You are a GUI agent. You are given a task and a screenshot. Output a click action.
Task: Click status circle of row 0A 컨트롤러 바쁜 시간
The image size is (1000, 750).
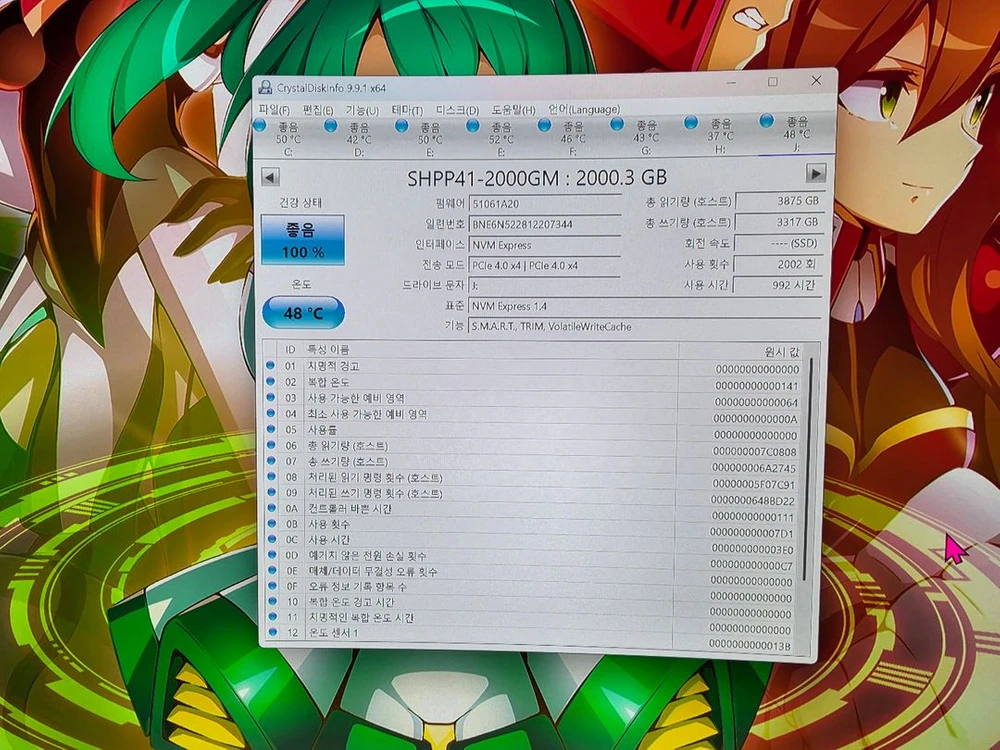click(x=272, y=508)
